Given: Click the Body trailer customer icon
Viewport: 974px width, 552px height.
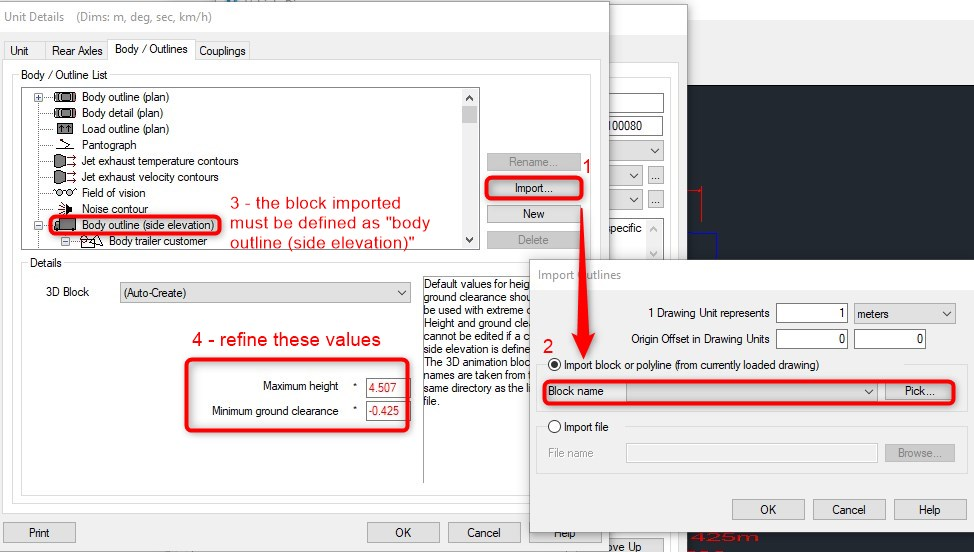Looking at the screenshot, I should (92, 241).
